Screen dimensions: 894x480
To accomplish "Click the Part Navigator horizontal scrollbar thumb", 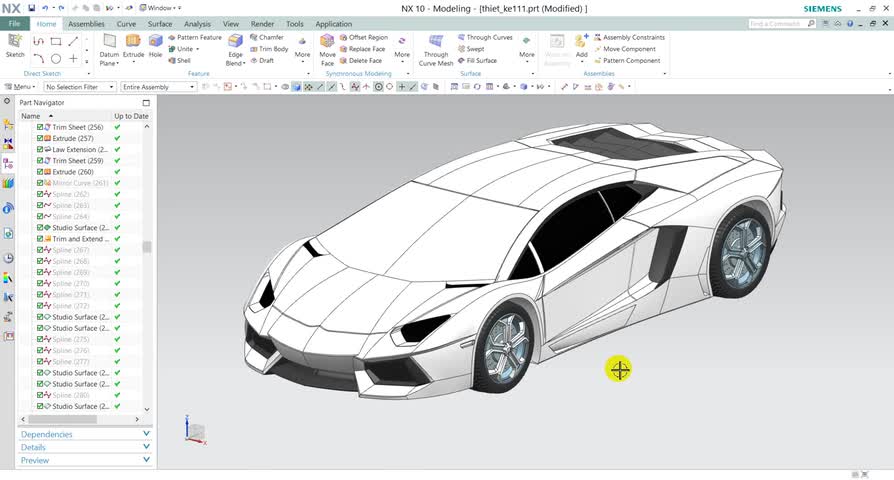I will click(63, 419).
